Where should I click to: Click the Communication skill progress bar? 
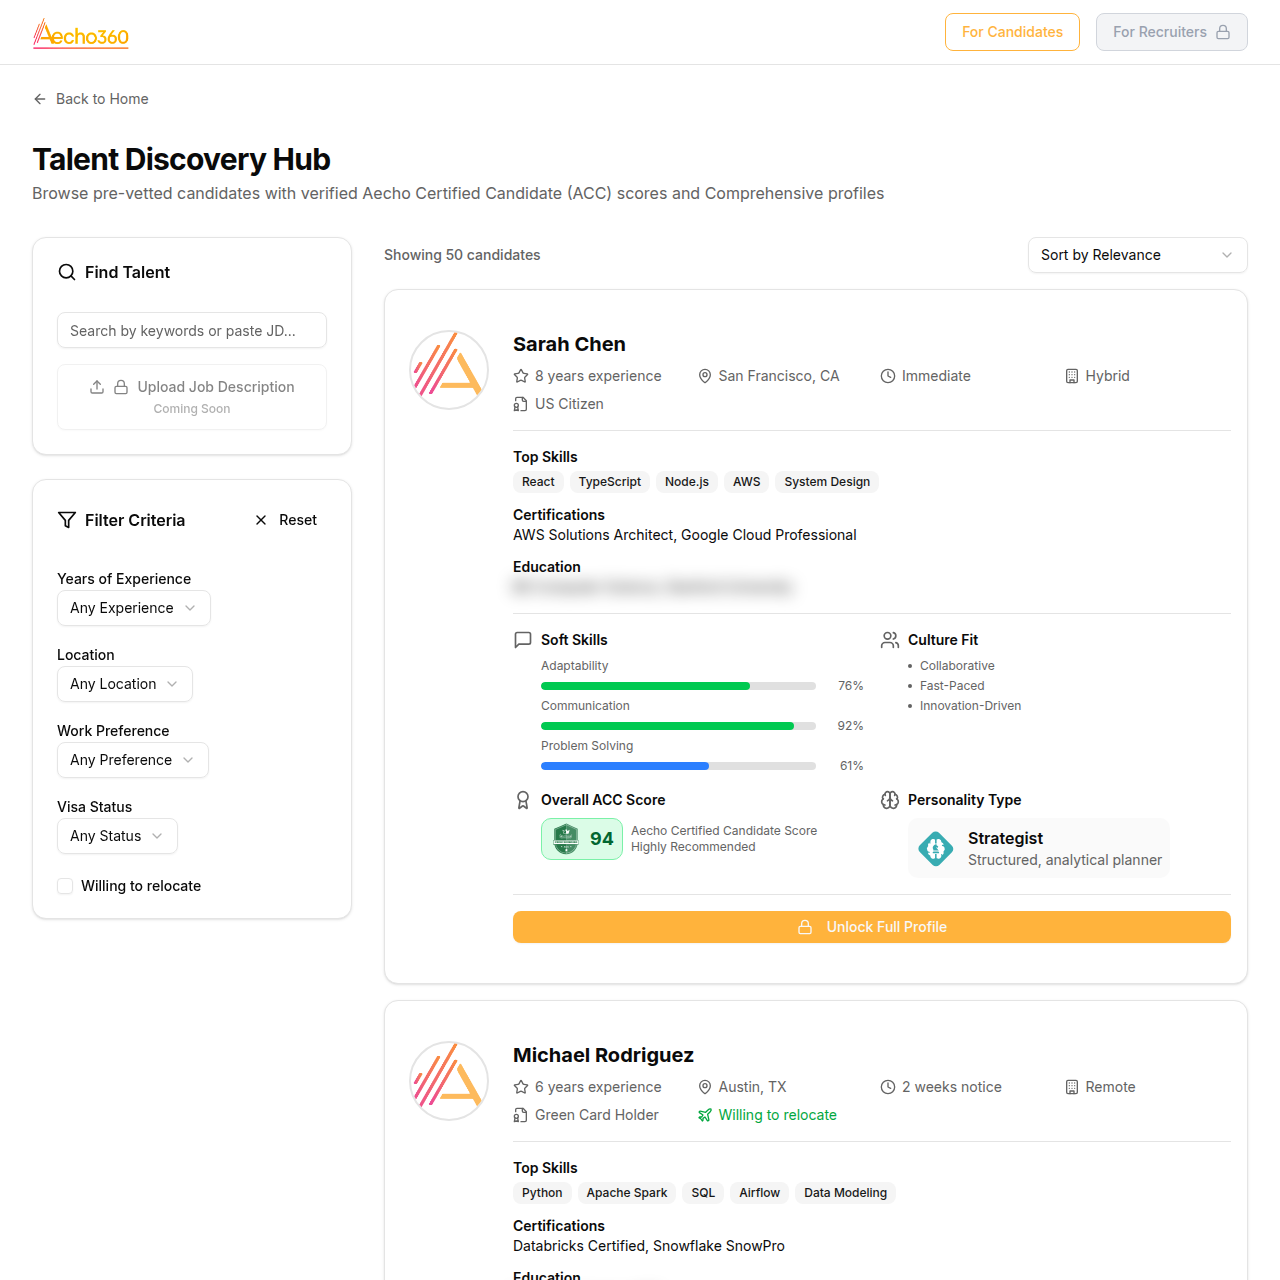678,726
